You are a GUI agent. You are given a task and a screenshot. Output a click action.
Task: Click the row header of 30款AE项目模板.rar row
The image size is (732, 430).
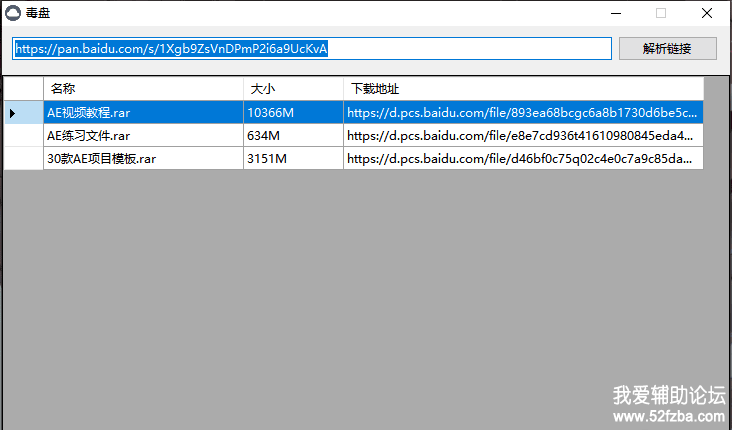(24, 159)
